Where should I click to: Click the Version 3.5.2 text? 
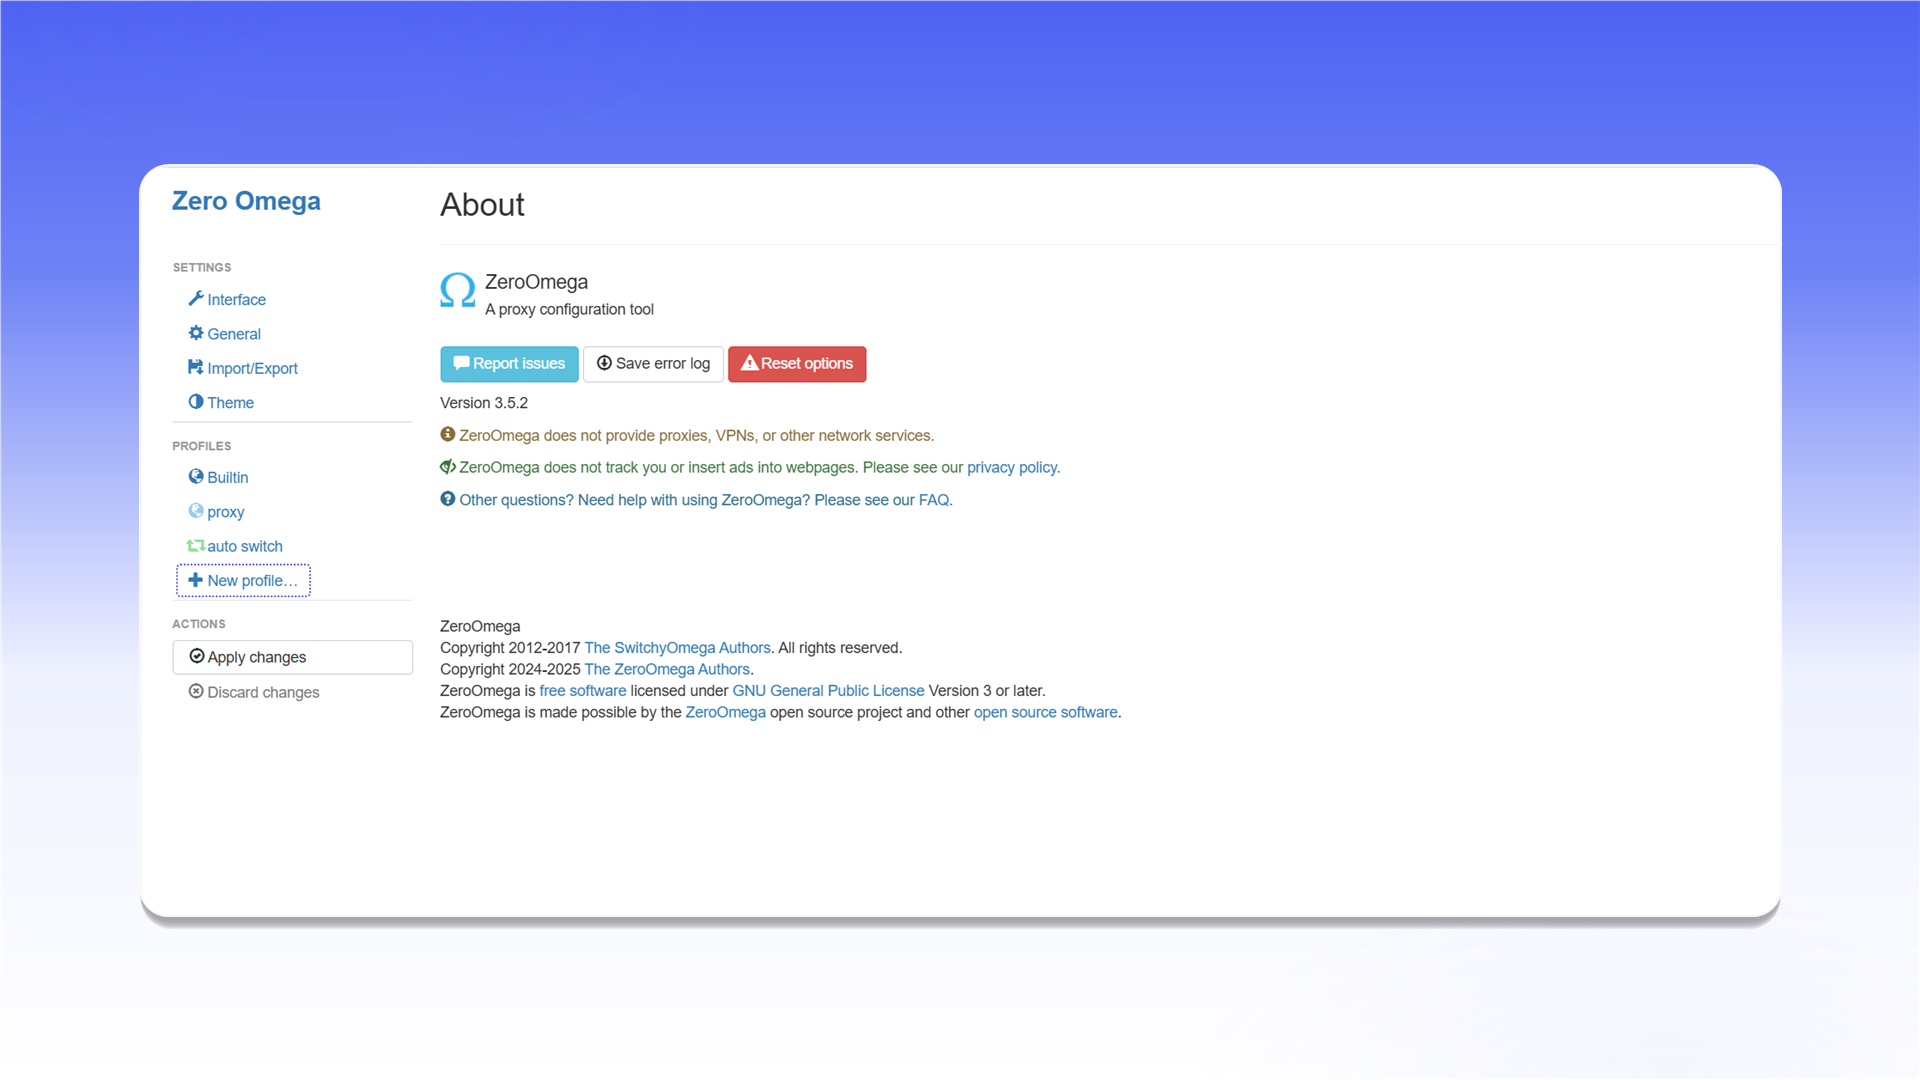[x=484, y=403]
